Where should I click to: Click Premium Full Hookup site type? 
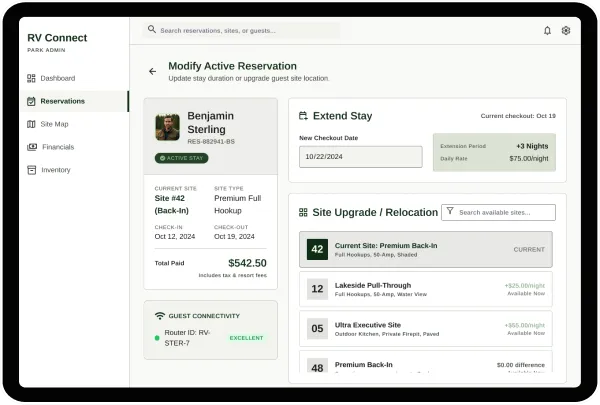point(238,204)
